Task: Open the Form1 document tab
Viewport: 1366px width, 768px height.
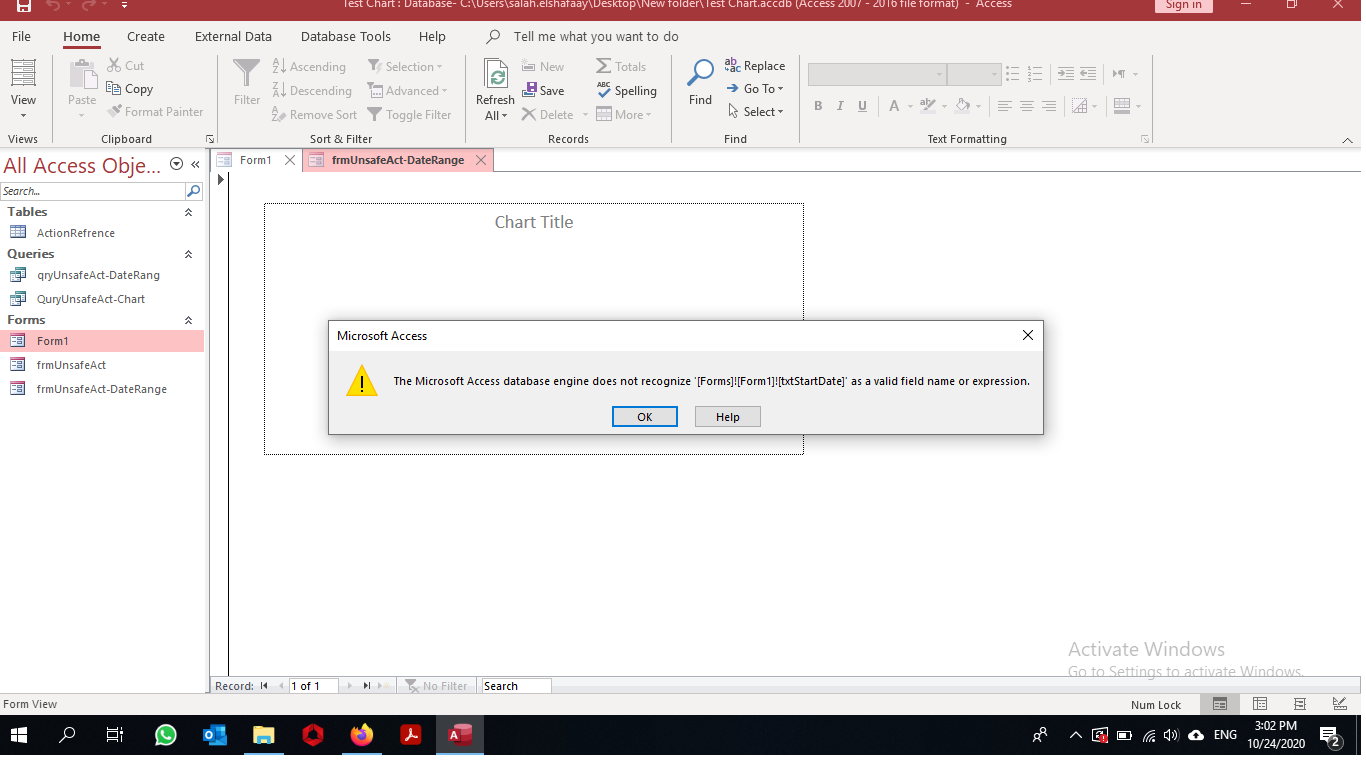Action: tap(255, 160)
